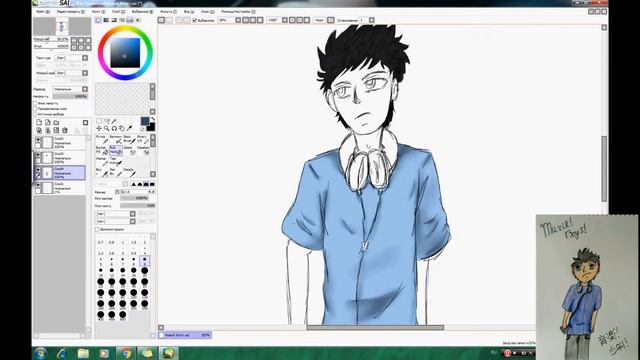Toggle the Прикрепление слоя checkbox
The height and width of the screenshot is (360, 640).
coord(35,109)
